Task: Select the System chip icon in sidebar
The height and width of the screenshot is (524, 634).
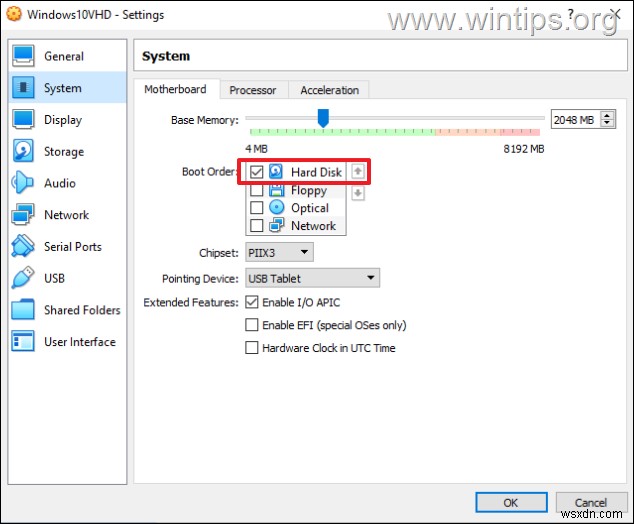Action: click(23, 87)
